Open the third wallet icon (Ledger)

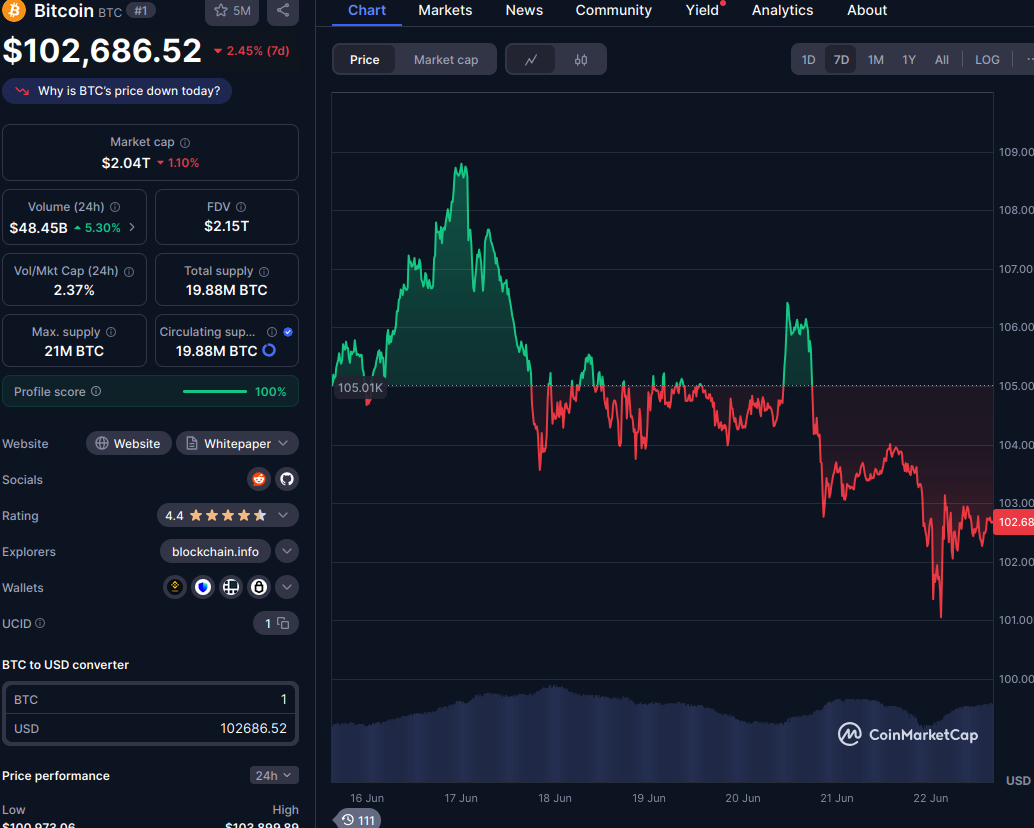pos(231,587)
